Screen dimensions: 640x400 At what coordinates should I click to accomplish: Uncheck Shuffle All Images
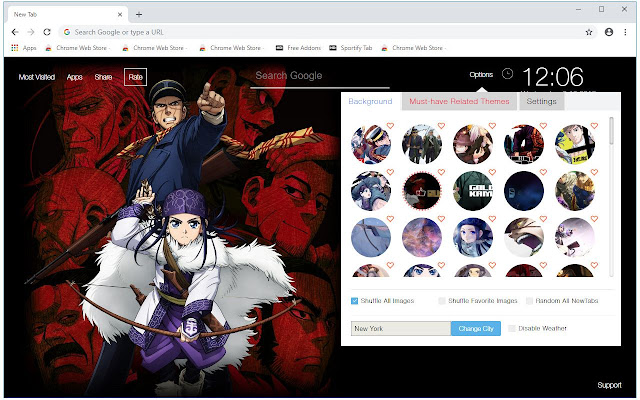click(354, 301)
